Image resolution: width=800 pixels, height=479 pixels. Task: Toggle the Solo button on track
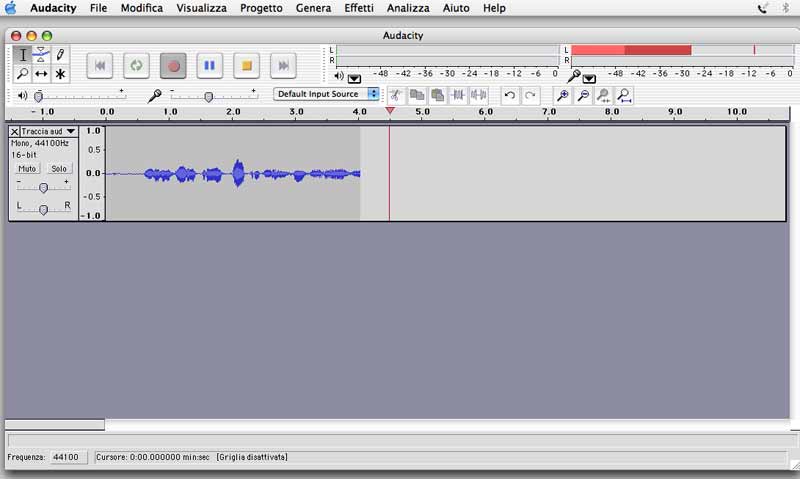click(x=59, y=168)
